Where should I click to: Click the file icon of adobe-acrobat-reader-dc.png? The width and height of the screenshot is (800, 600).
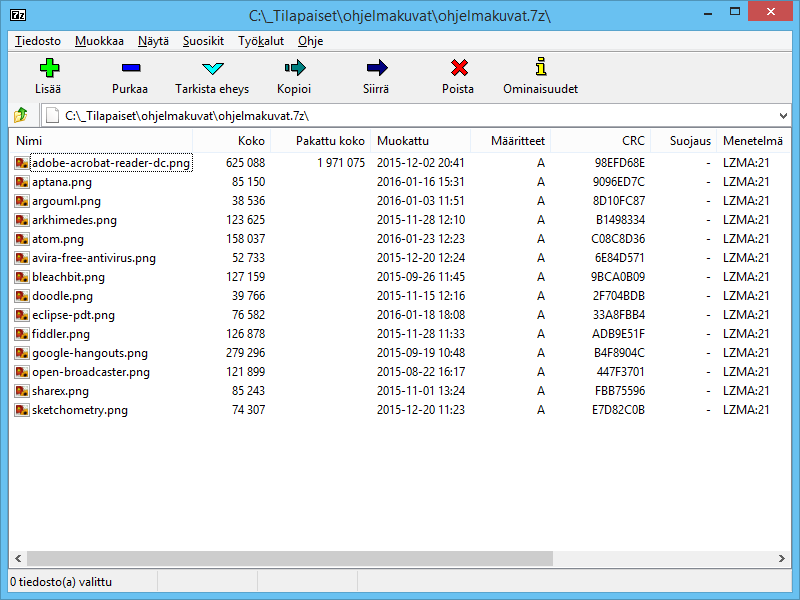click(x=21, y=163)
